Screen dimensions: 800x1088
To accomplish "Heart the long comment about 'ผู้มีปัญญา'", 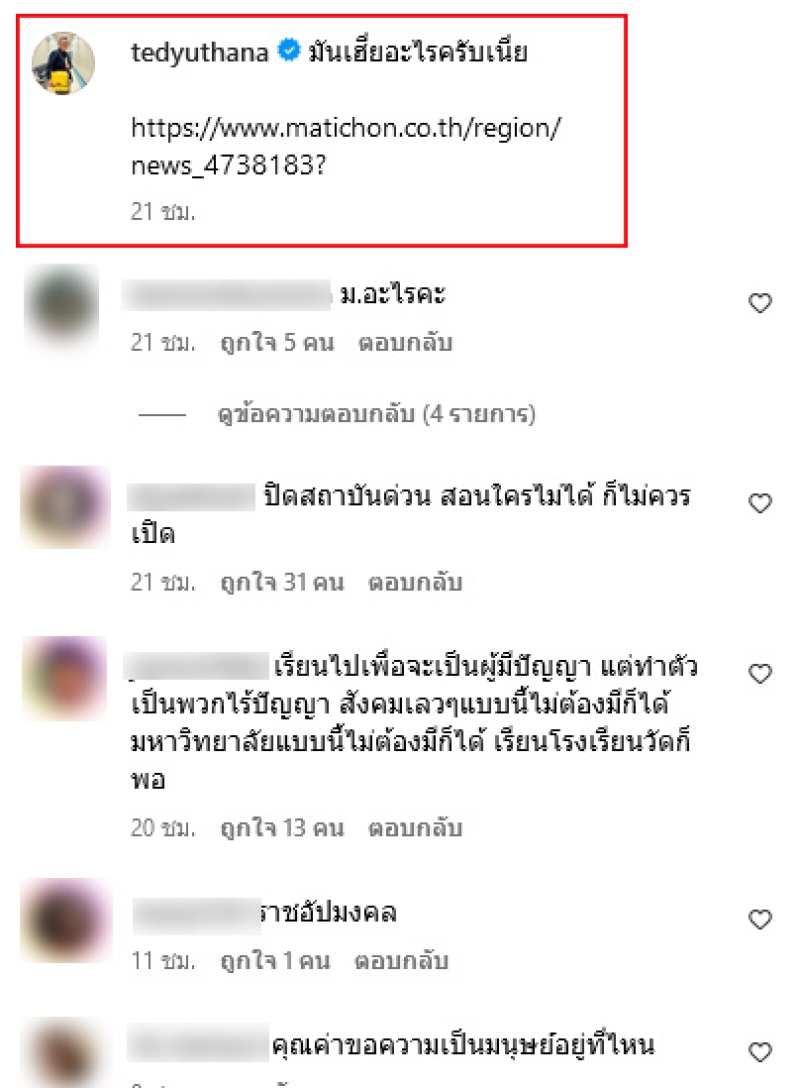I will click(x=760, y=674).
